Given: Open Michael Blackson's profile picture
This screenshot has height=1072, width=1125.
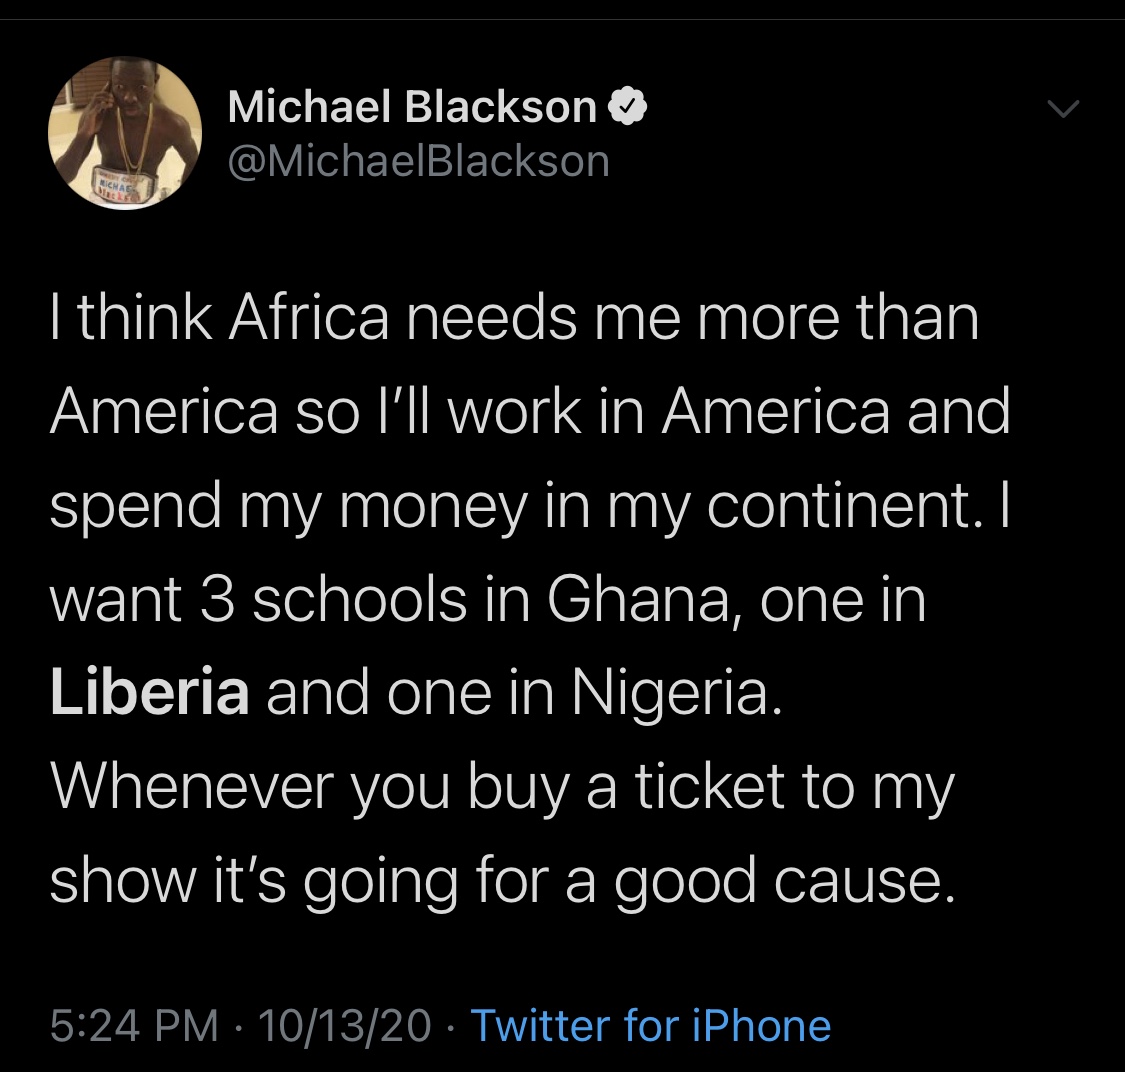Looking at the screenshot, I should pyautogui.click(x=125, y=133).
